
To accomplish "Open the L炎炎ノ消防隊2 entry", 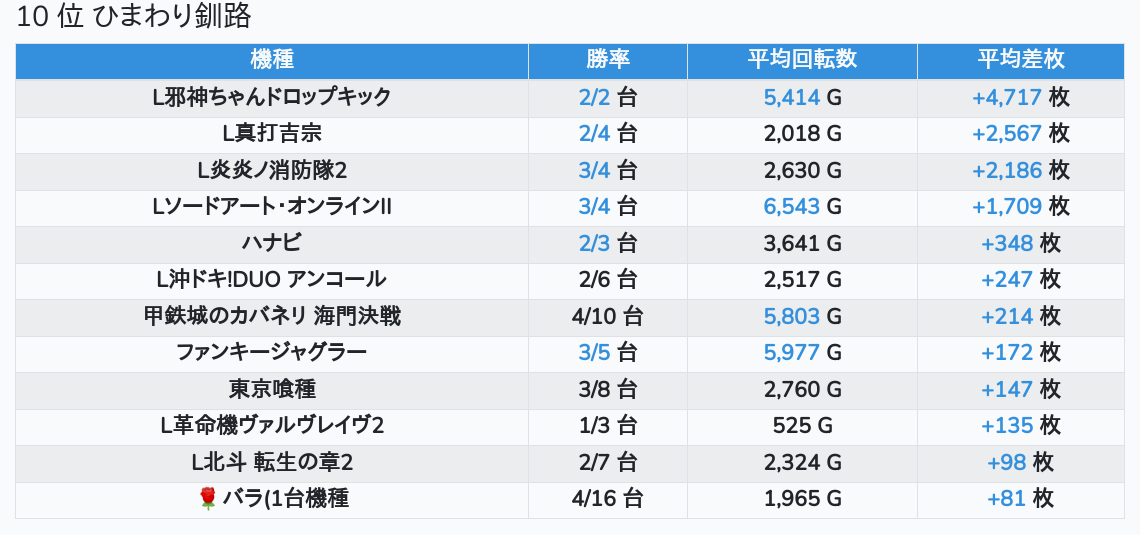I will pos(272,170).
